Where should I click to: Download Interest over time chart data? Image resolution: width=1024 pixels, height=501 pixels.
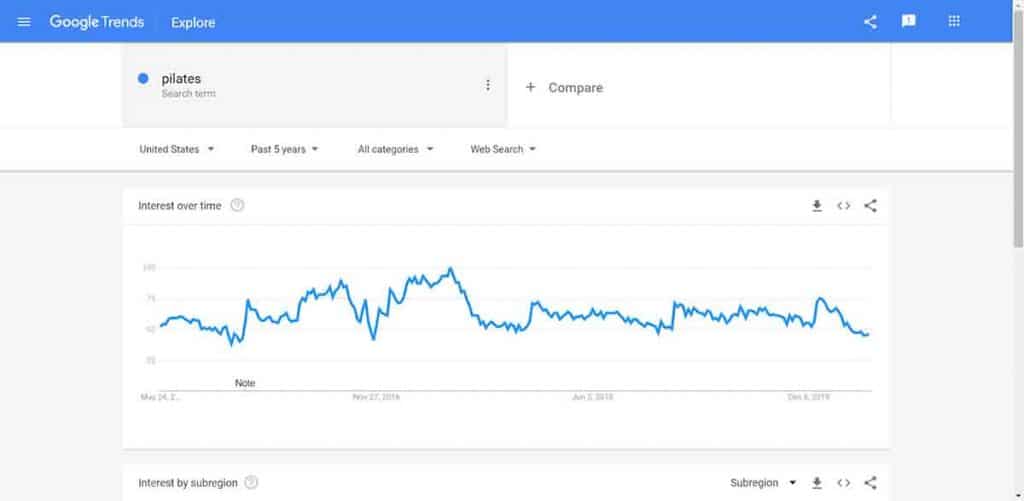(x=816, y=206)
